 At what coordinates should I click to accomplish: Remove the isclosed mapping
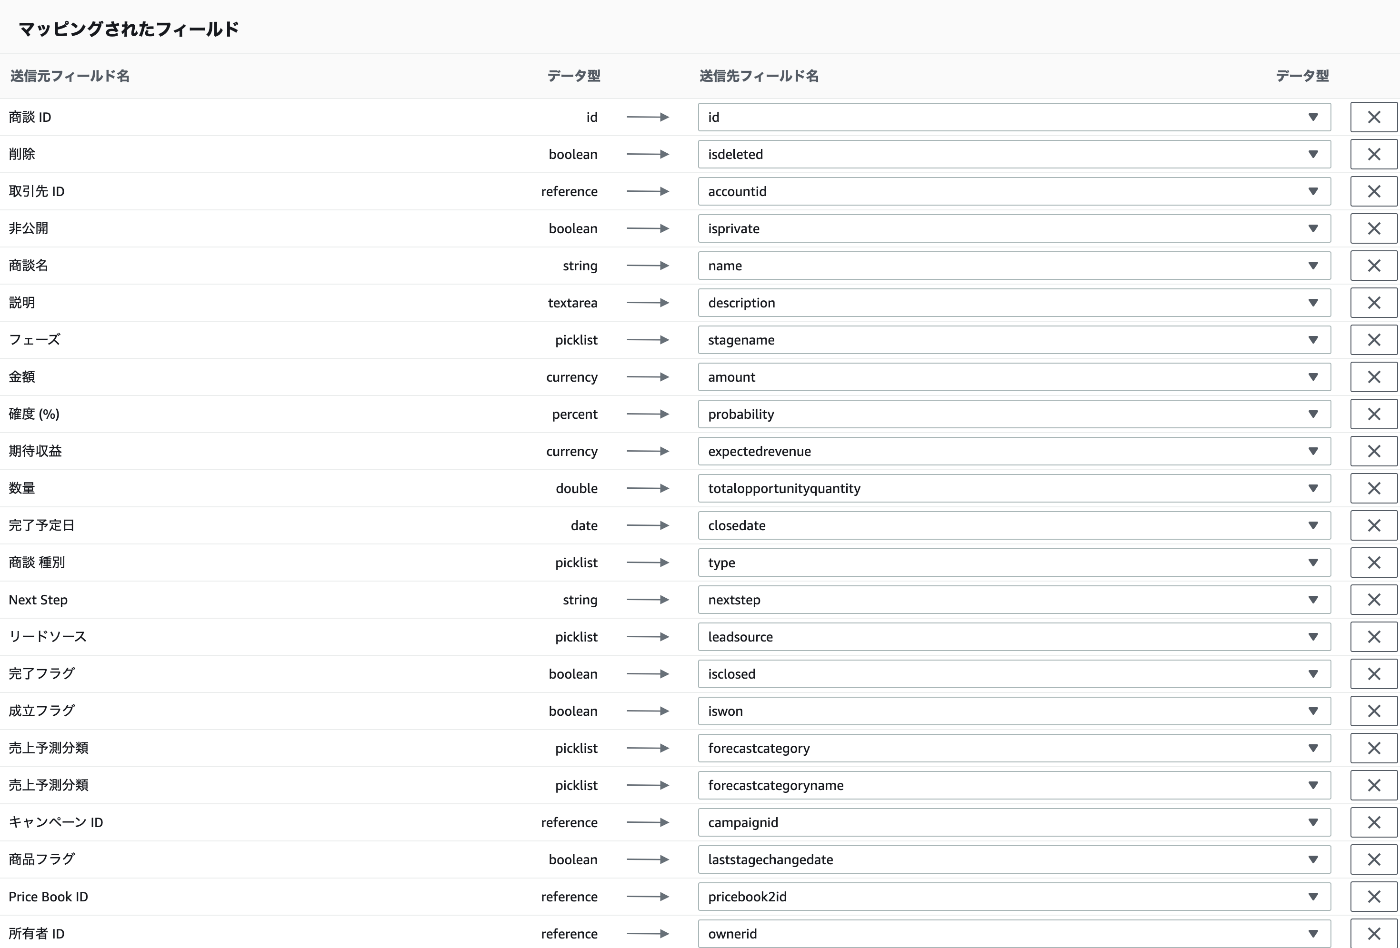1373,673
